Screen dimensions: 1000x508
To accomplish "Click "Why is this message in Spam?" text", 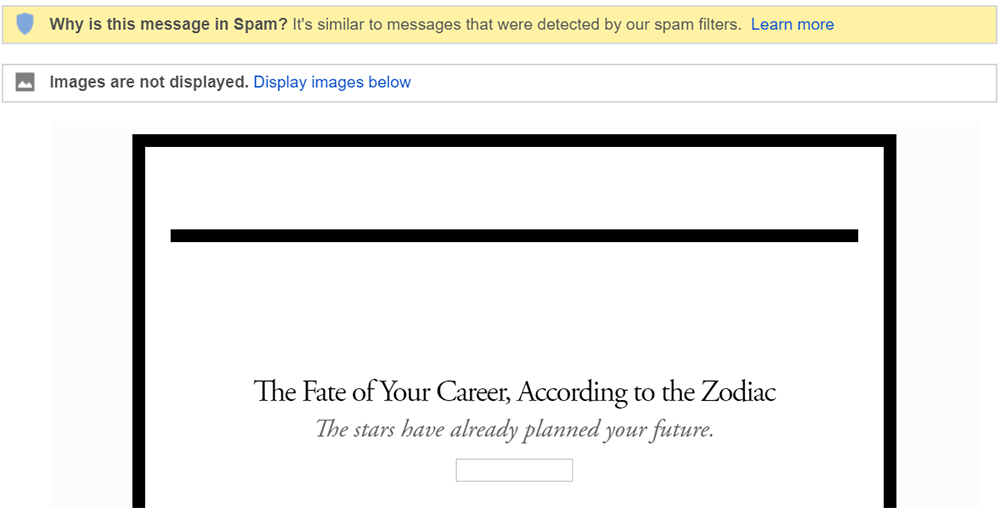I will 168,24.
